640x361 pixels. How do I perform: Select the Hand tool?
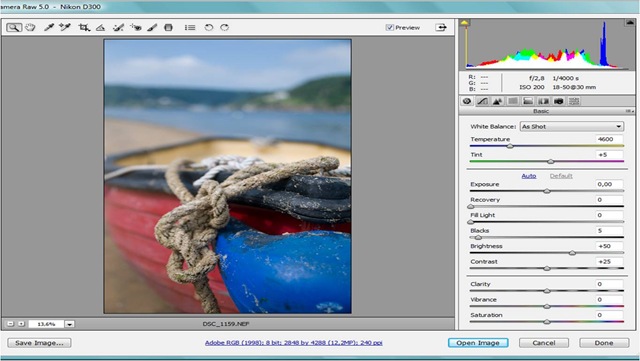[x=30, y=27]
